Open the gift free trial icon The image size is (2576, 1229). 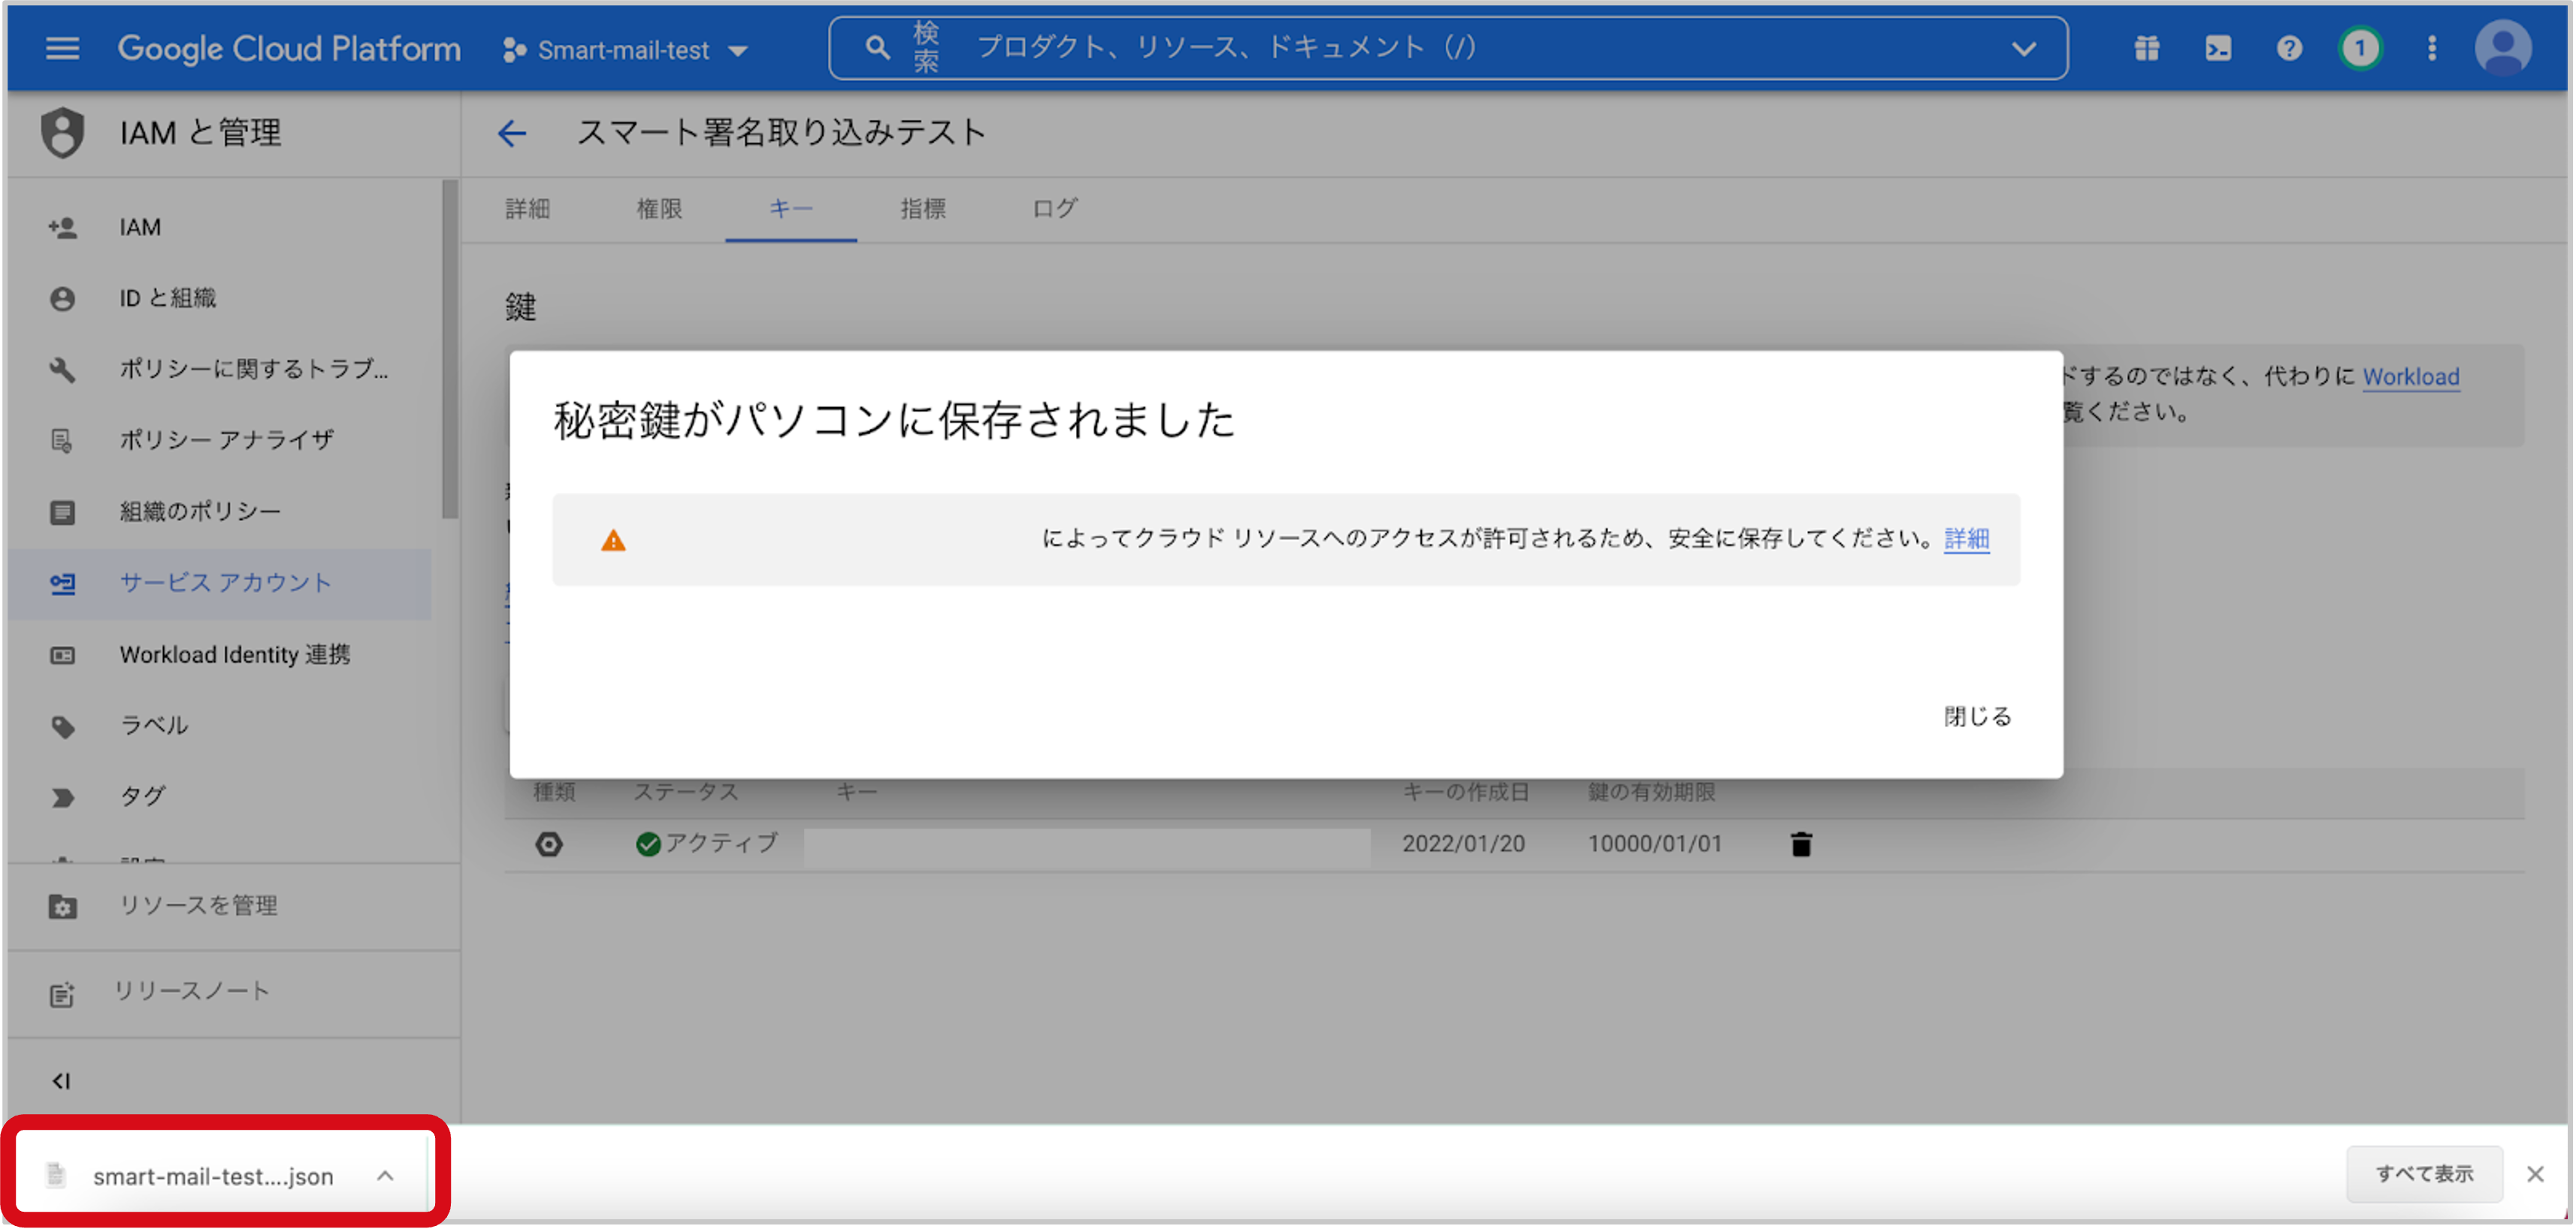coord(2146,48)
